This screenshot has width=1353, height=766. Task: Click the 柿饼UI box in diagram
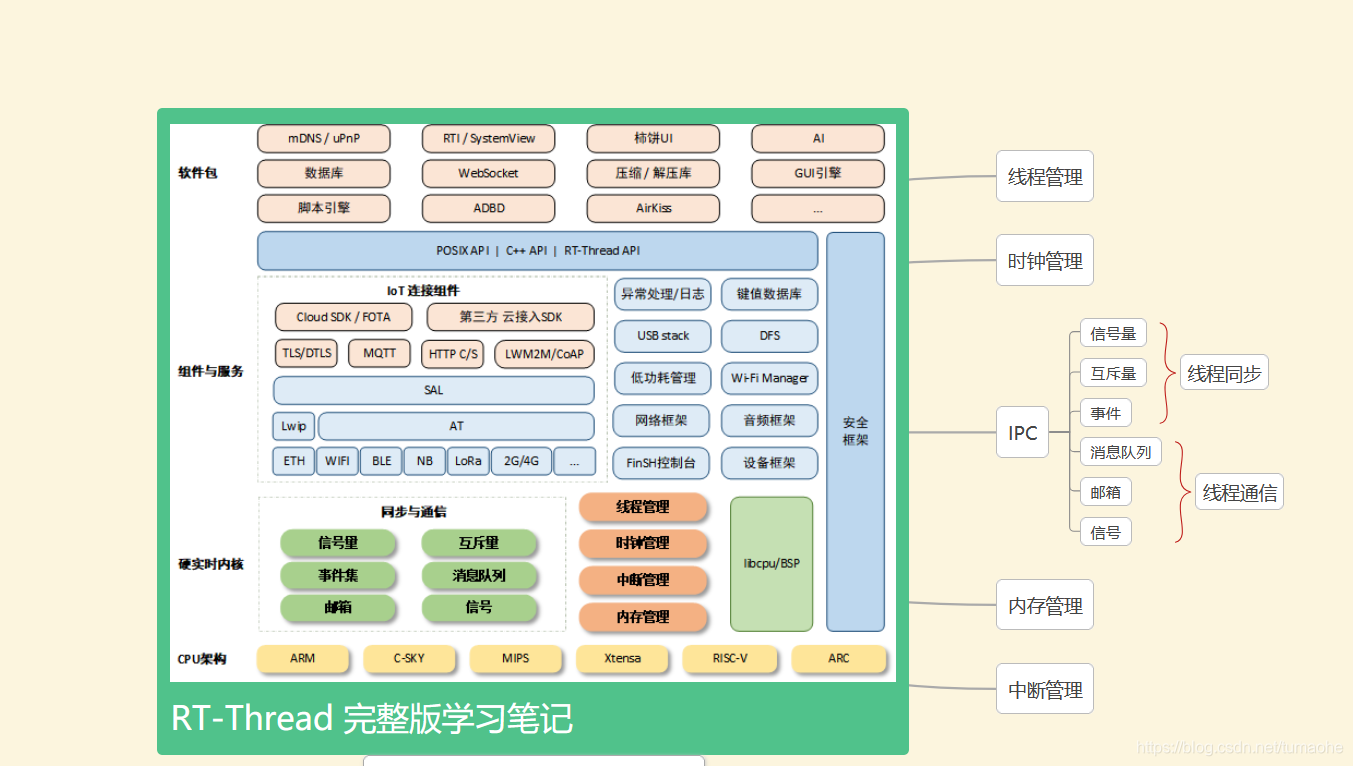[653, 139]
